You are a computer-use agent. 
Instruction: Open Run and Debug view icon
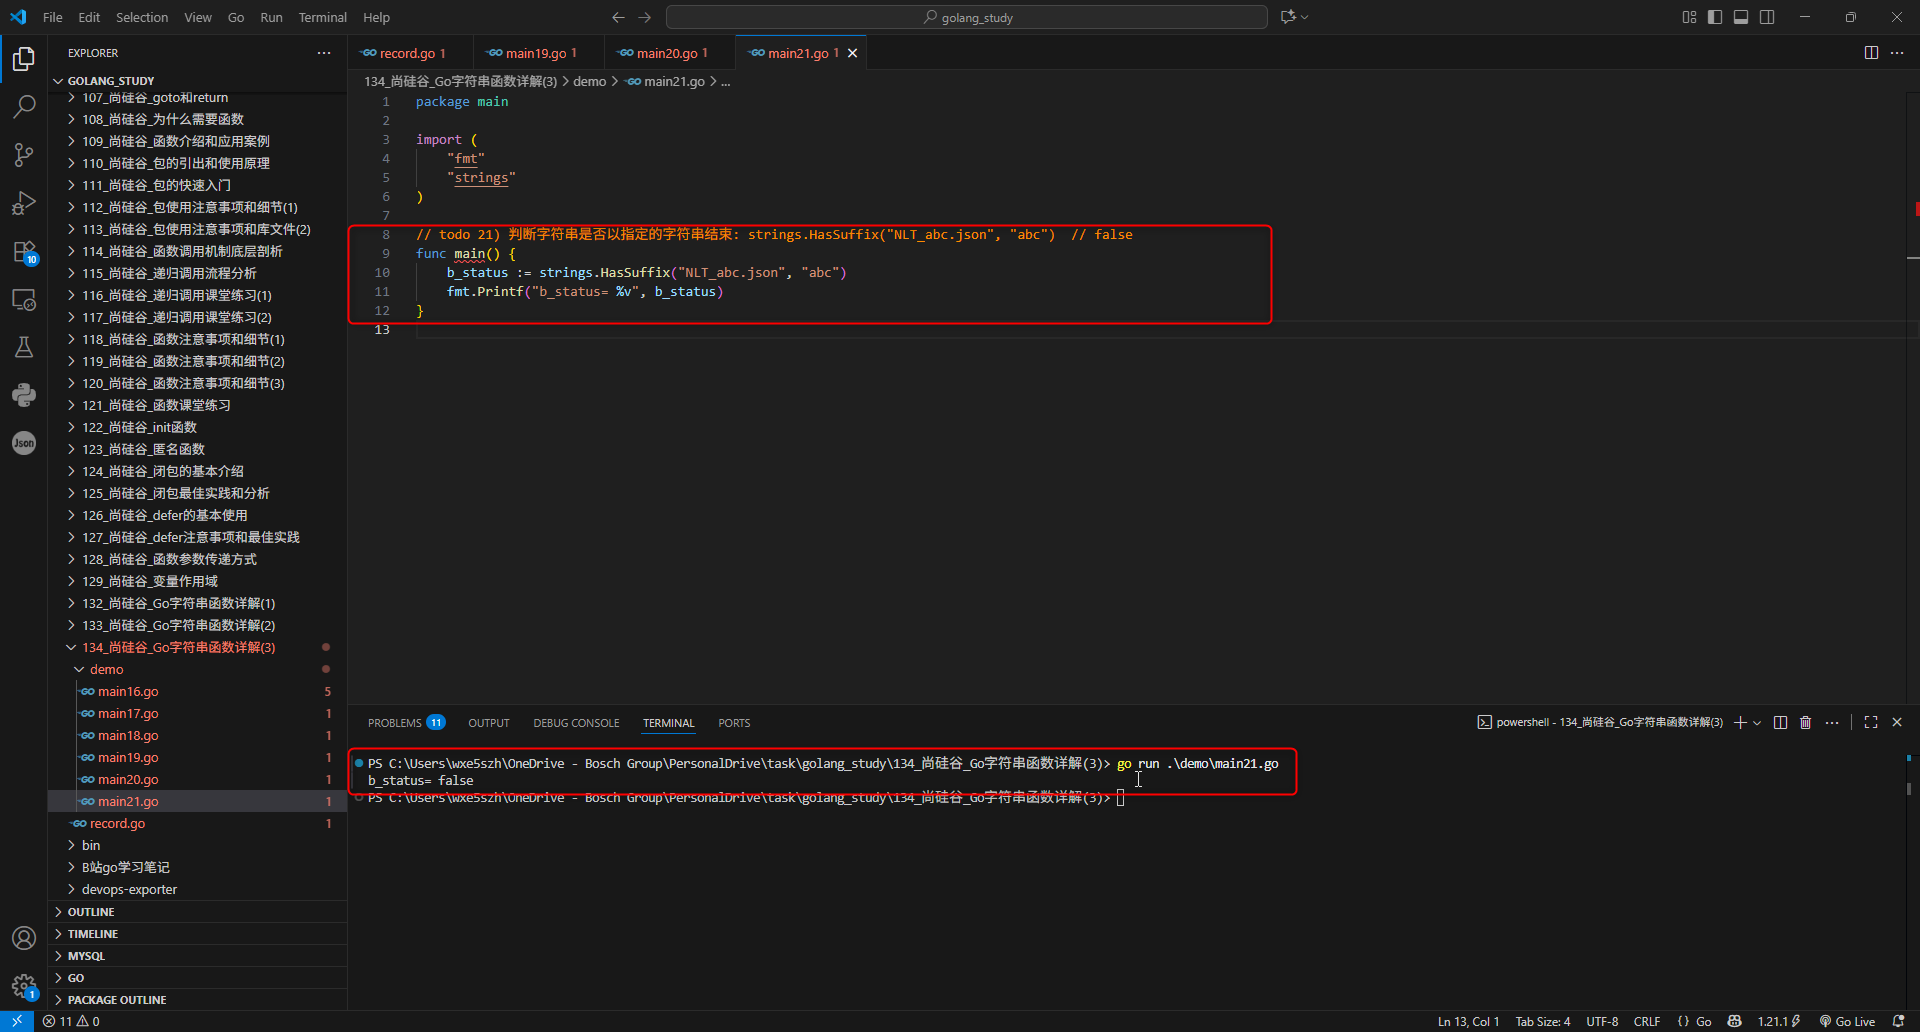pyautogui.click(x=24, y=203)
